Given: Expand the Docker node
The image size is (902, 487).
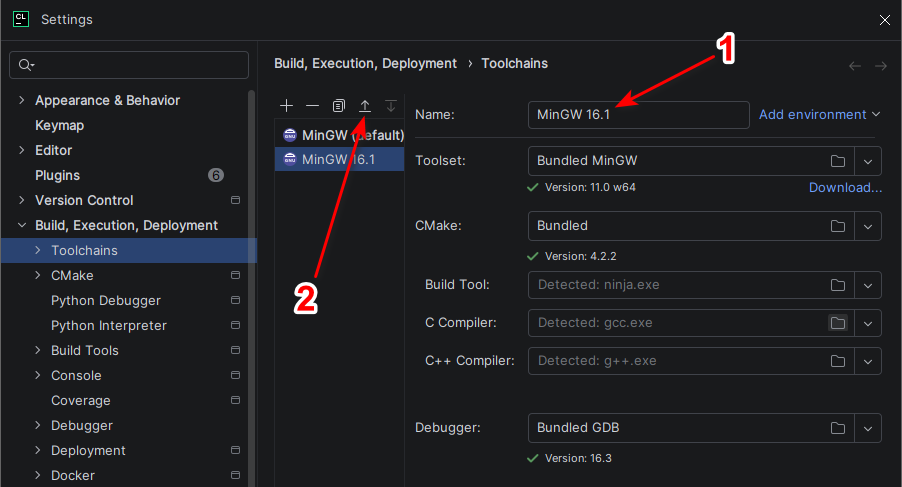Looking at the screenshot, I should (38, 475).
